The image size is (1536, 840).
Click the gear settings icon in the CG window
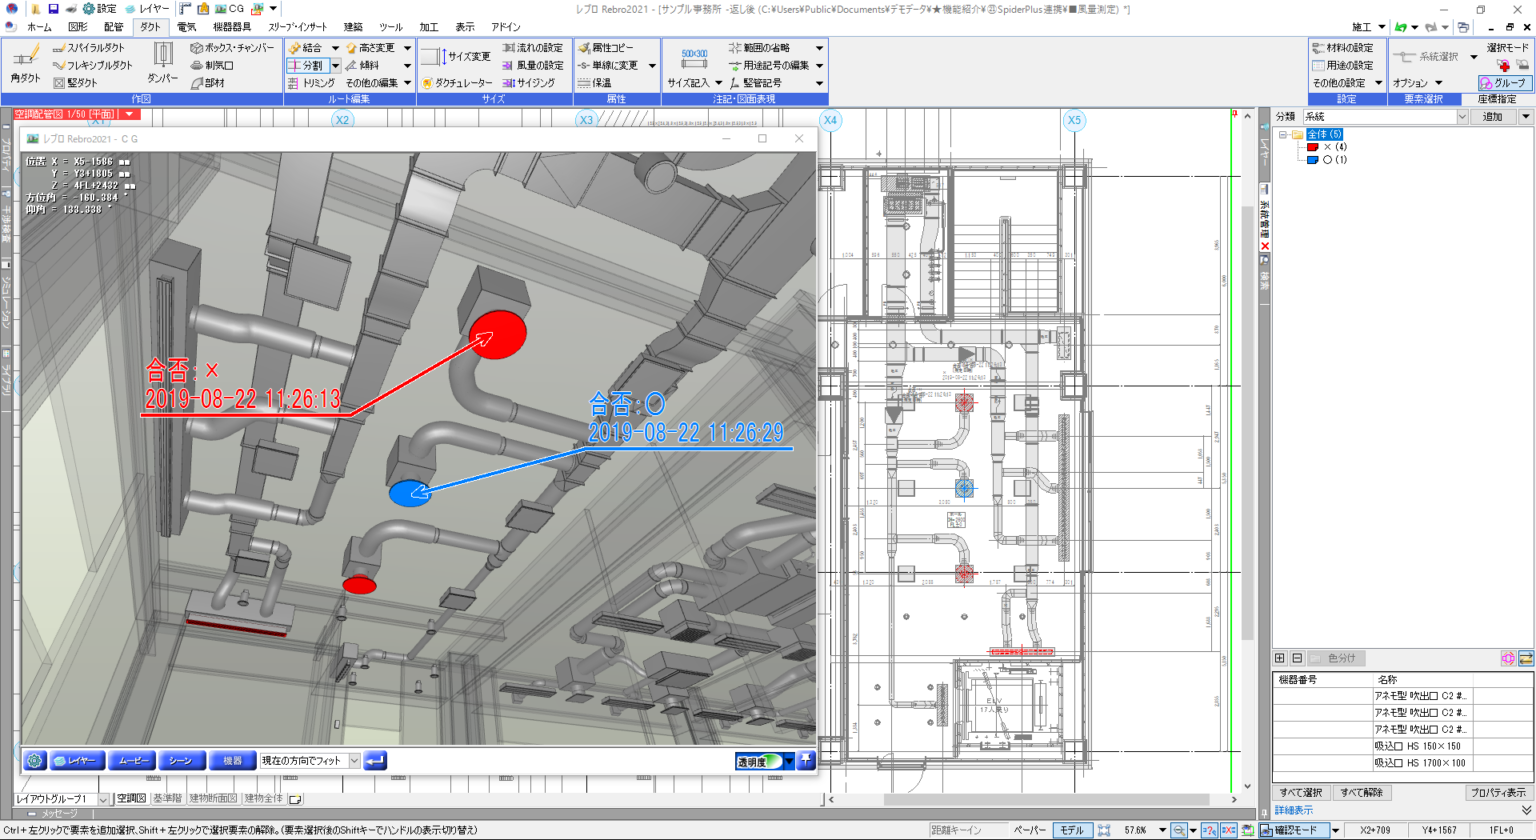tap(35, 761)
